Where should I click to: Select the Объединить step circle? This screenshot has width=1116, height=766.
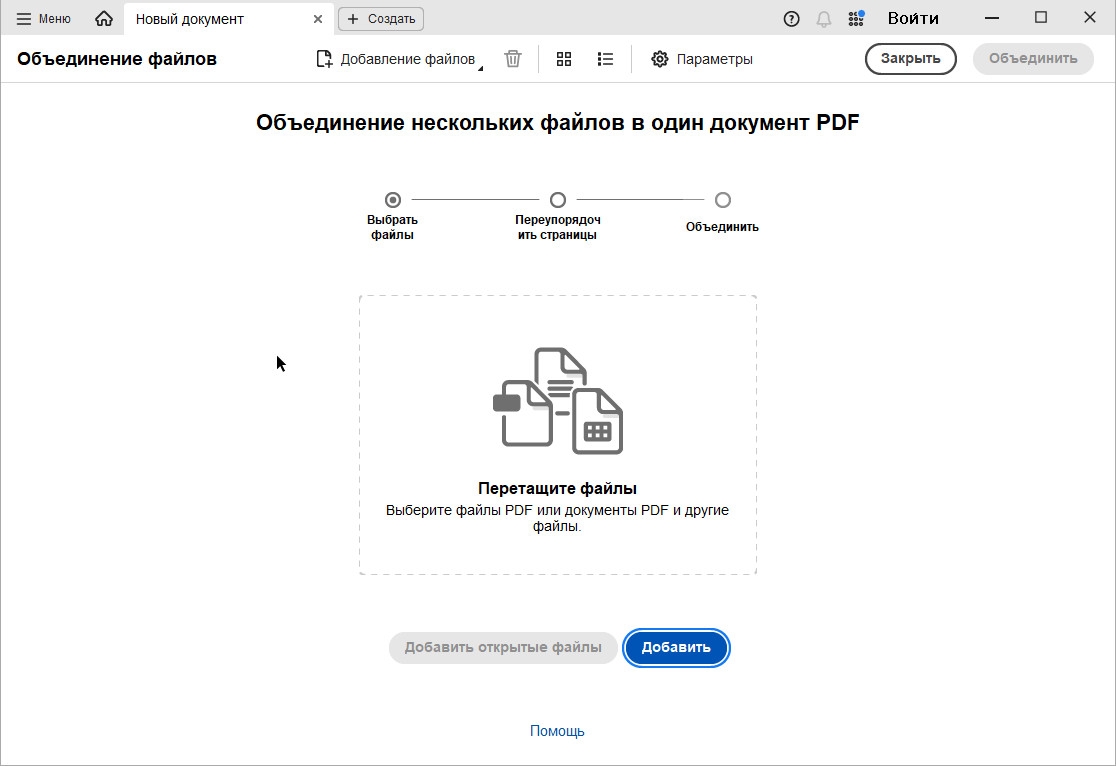723,200
